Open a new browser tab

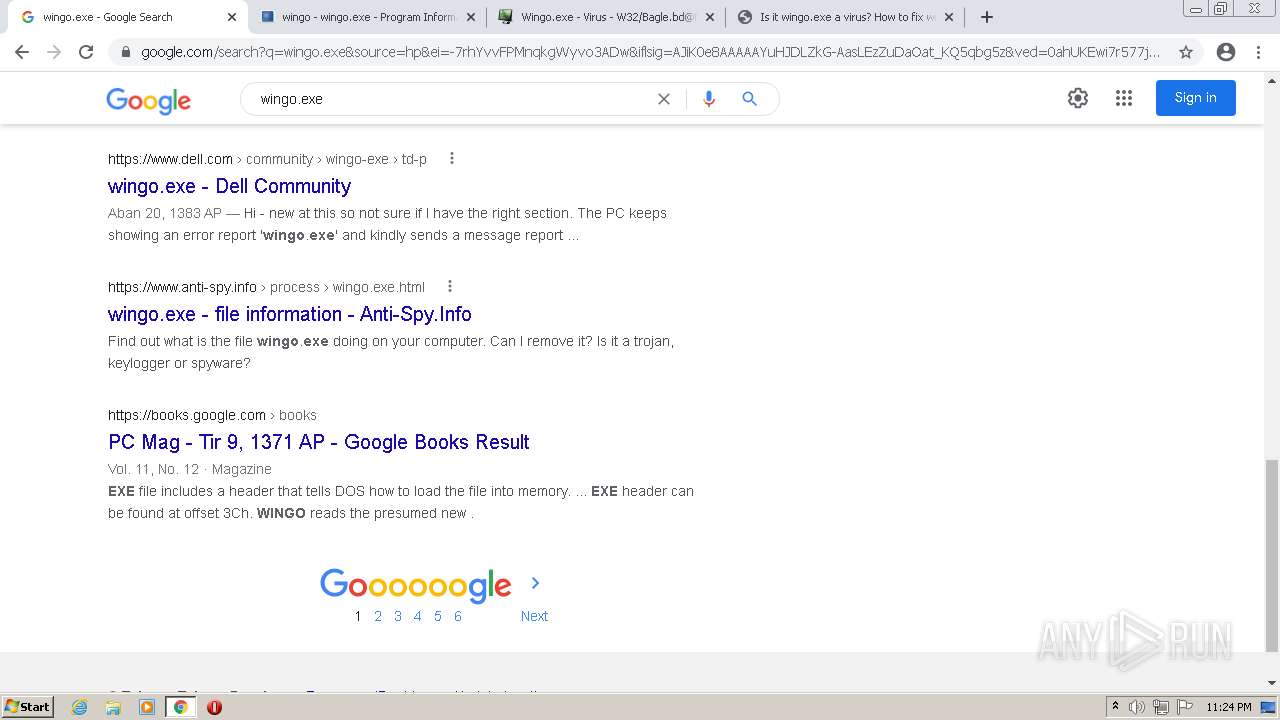(x=987, y=17)
